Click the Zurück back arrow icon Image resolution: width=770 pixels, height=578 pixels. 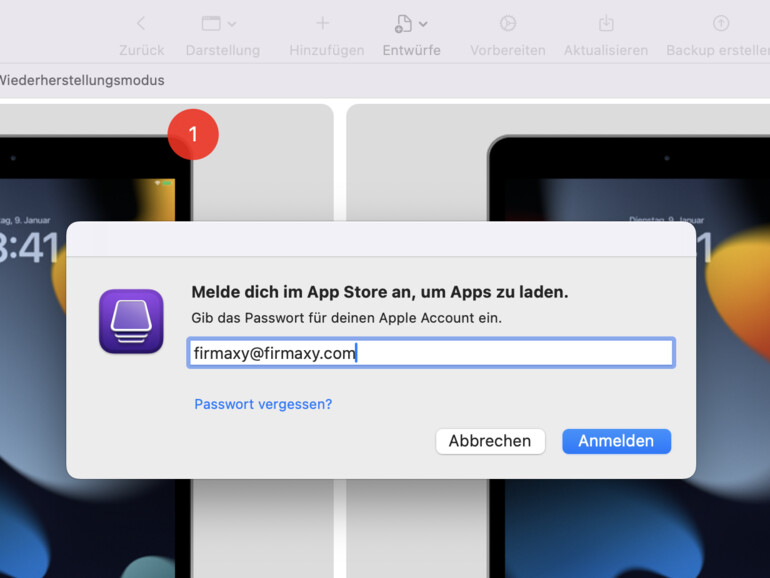(x=141, y=23)
